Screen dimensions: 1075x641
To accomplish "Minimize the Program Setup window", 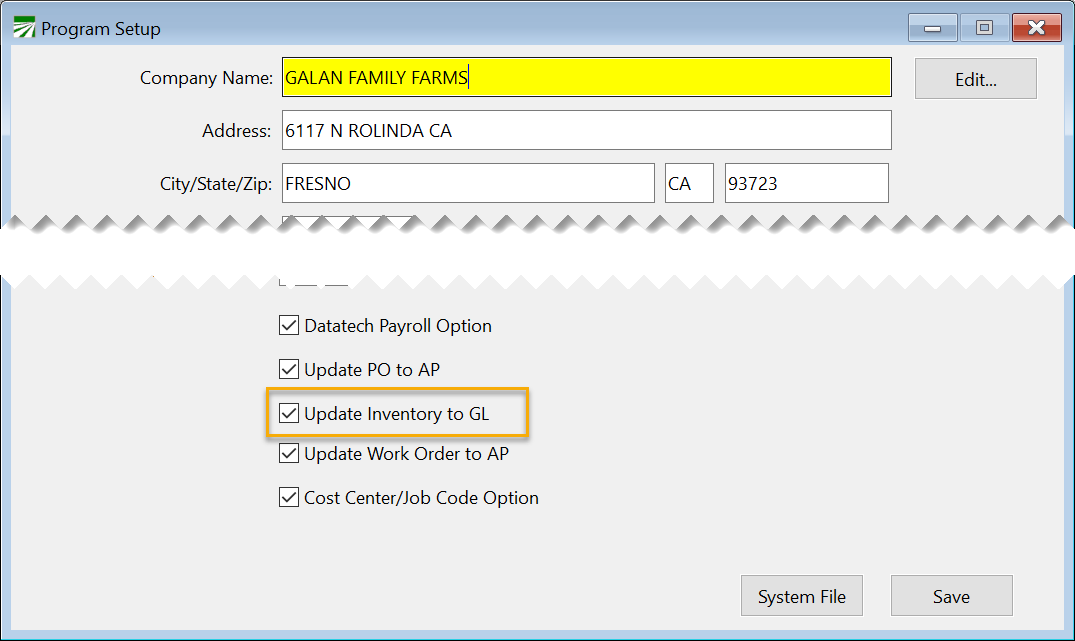I will coord(932,28).
